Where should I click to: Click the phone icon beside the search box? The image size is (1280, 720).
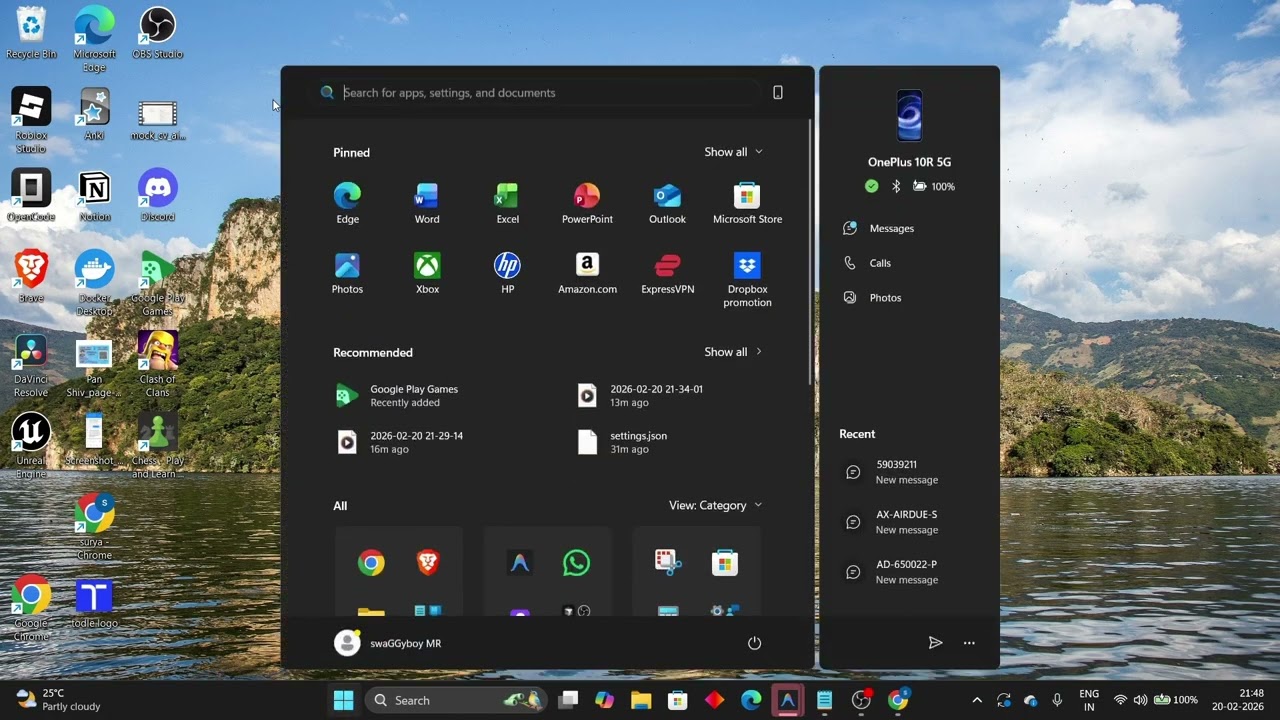tap(778, 92)
